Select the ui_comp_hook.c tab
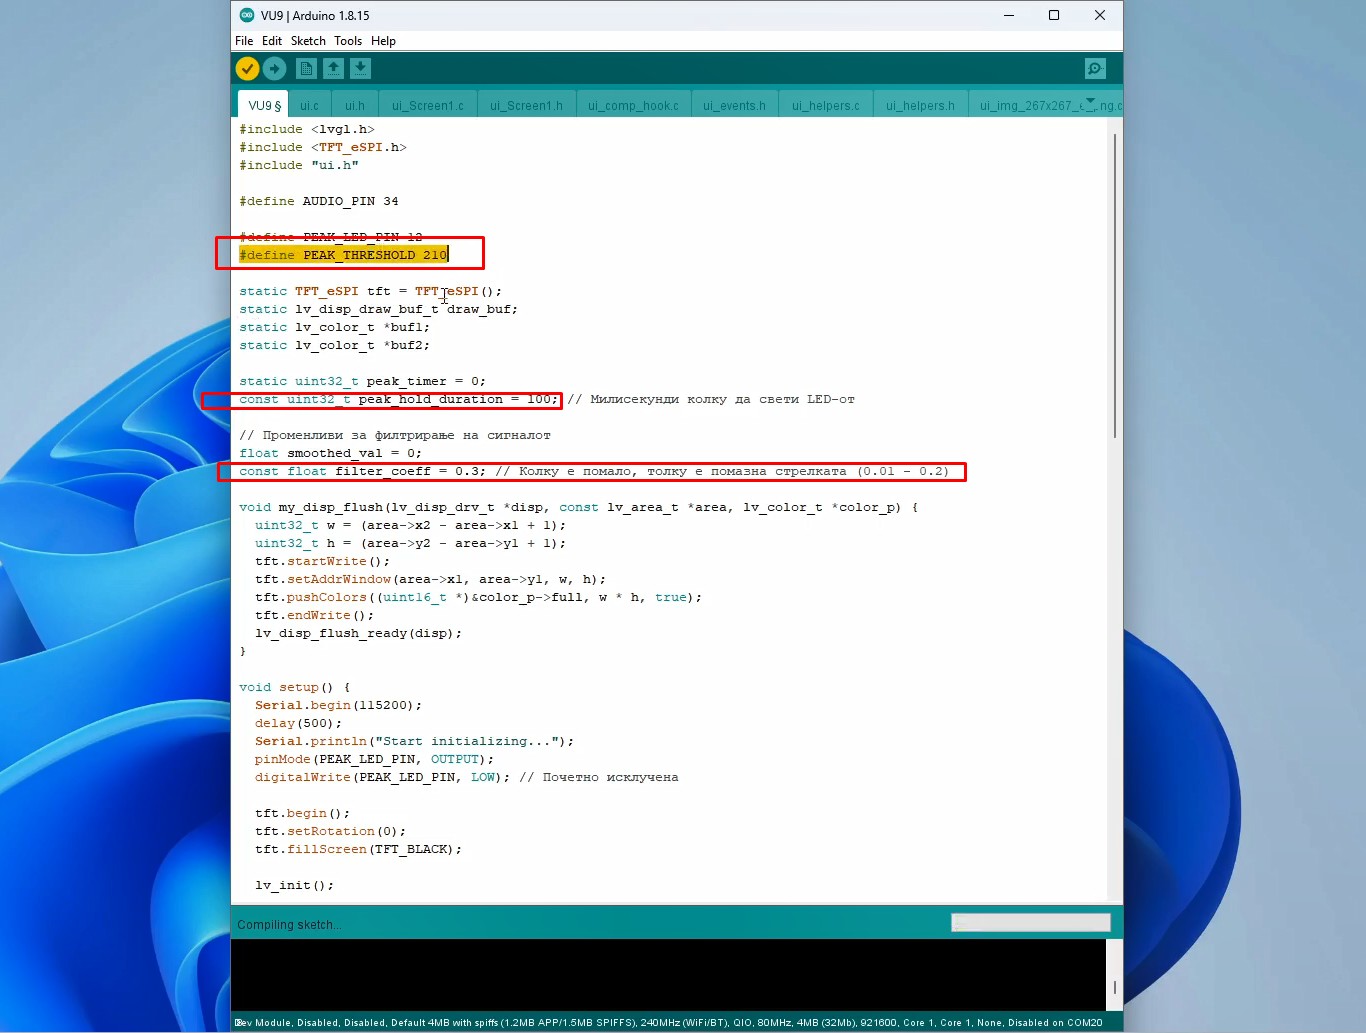The height and width of the screenshot is (1033, 1366). click(633, 106)
